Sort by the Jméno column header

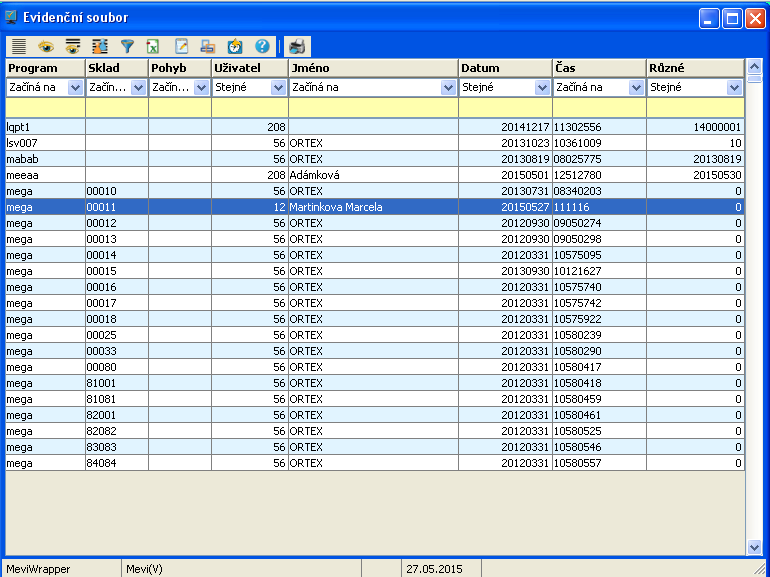[x=373, y=68]
